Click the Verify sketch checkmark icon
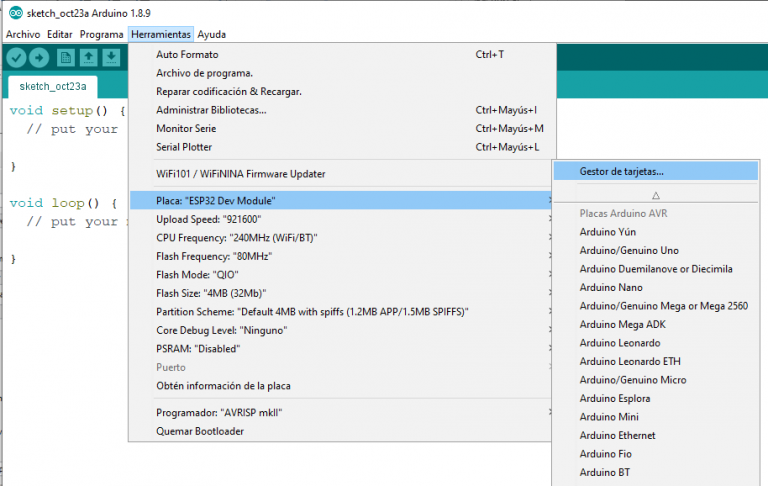Viewport: 768px width, 486px height. 16,58
